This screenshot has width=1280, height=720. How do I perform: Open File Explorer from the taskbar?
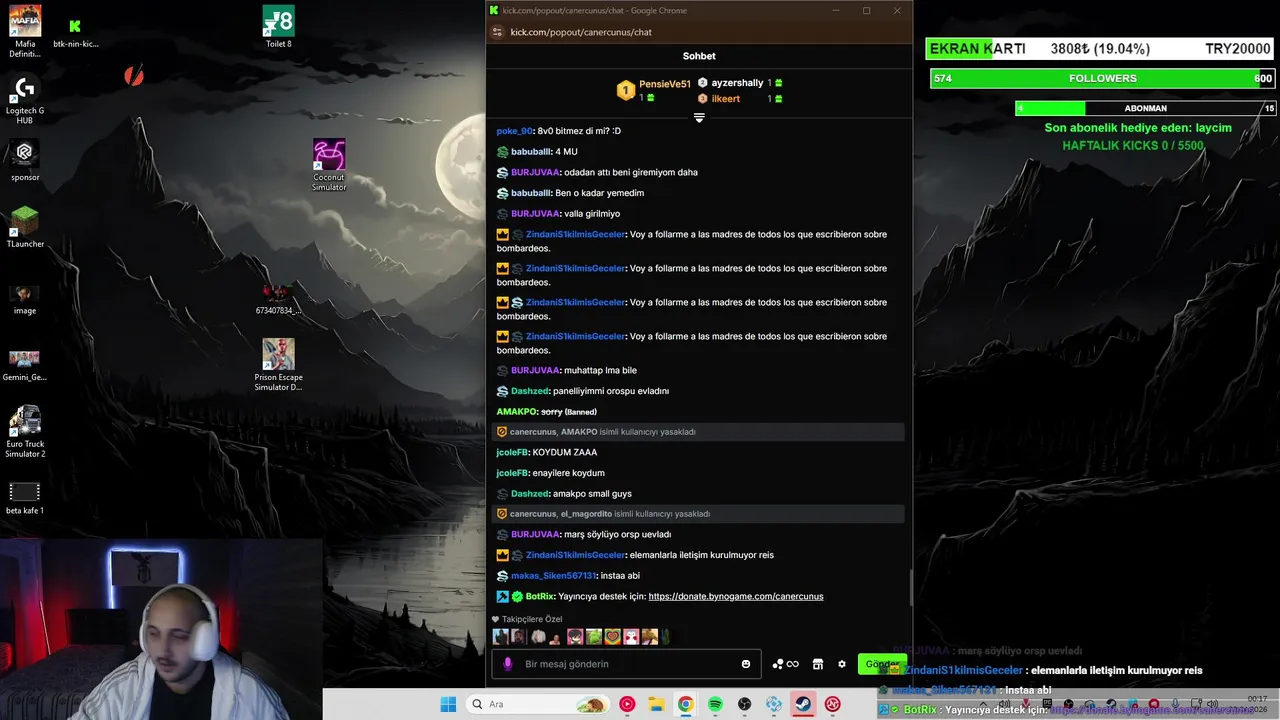656,704
